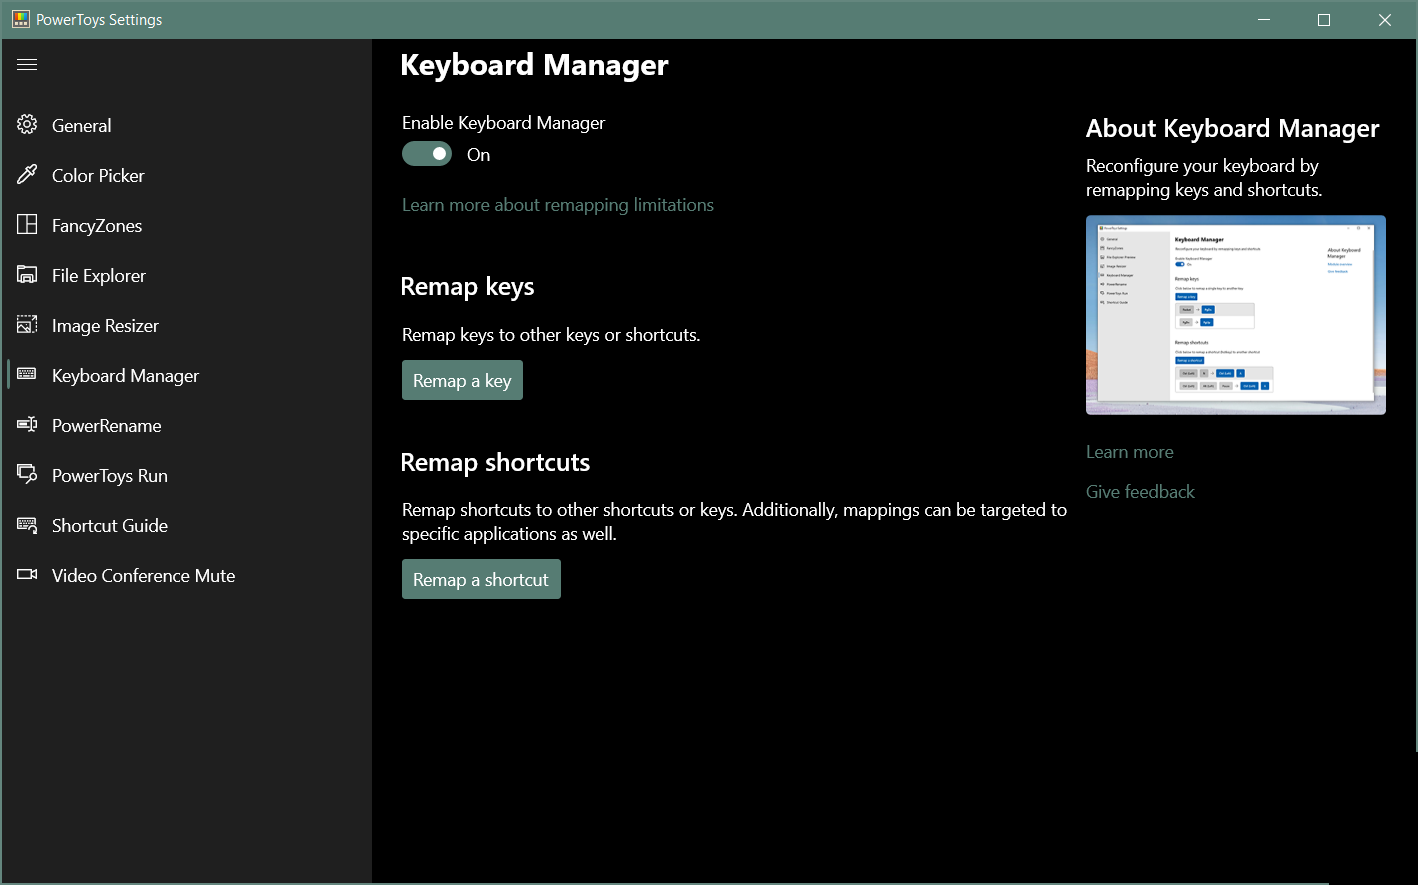Collapse the hamburger navigation menu
This screenshot has height=885, width=1418.
(27, 65)
